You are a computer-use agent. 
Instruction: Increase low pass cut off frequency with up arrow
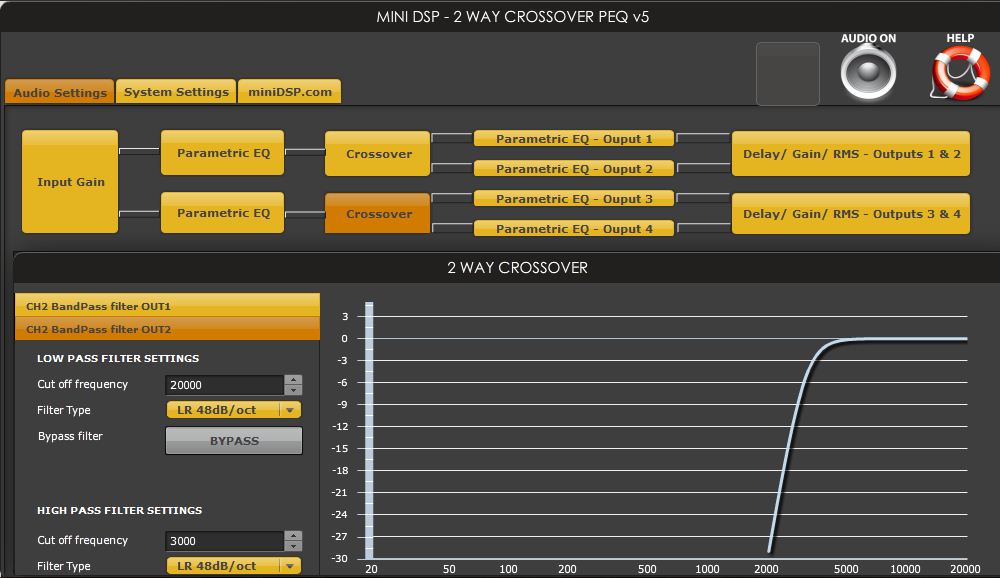[x=293, y=380]
